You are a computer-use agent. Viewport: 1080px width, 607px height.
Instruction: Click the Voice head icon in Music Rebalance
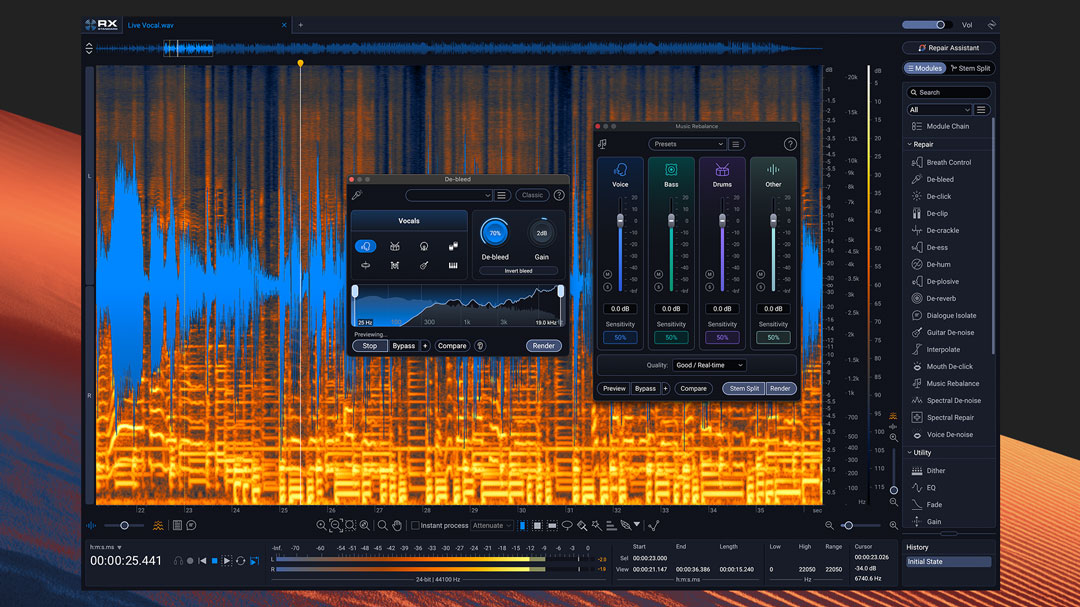click(x=622, y=170)
